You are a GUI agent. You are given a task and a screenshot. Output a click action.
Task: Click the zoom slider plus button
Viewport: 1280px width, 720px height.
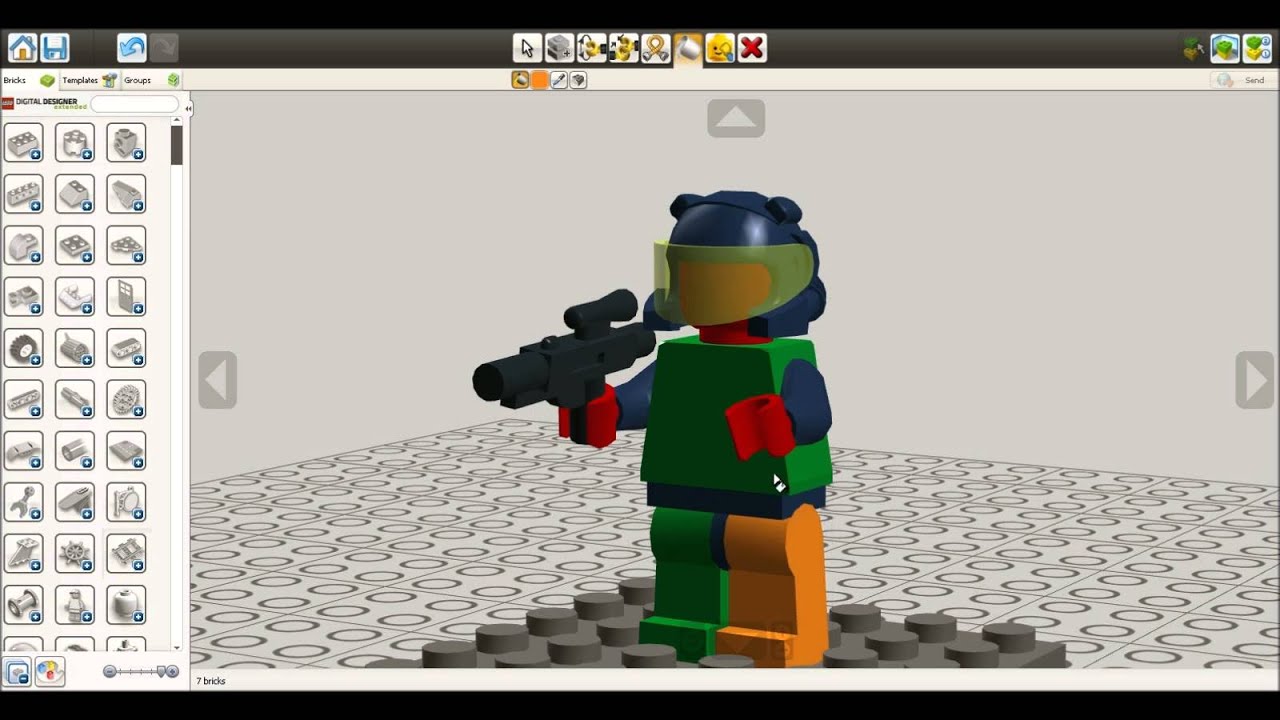tap(173, 671)
